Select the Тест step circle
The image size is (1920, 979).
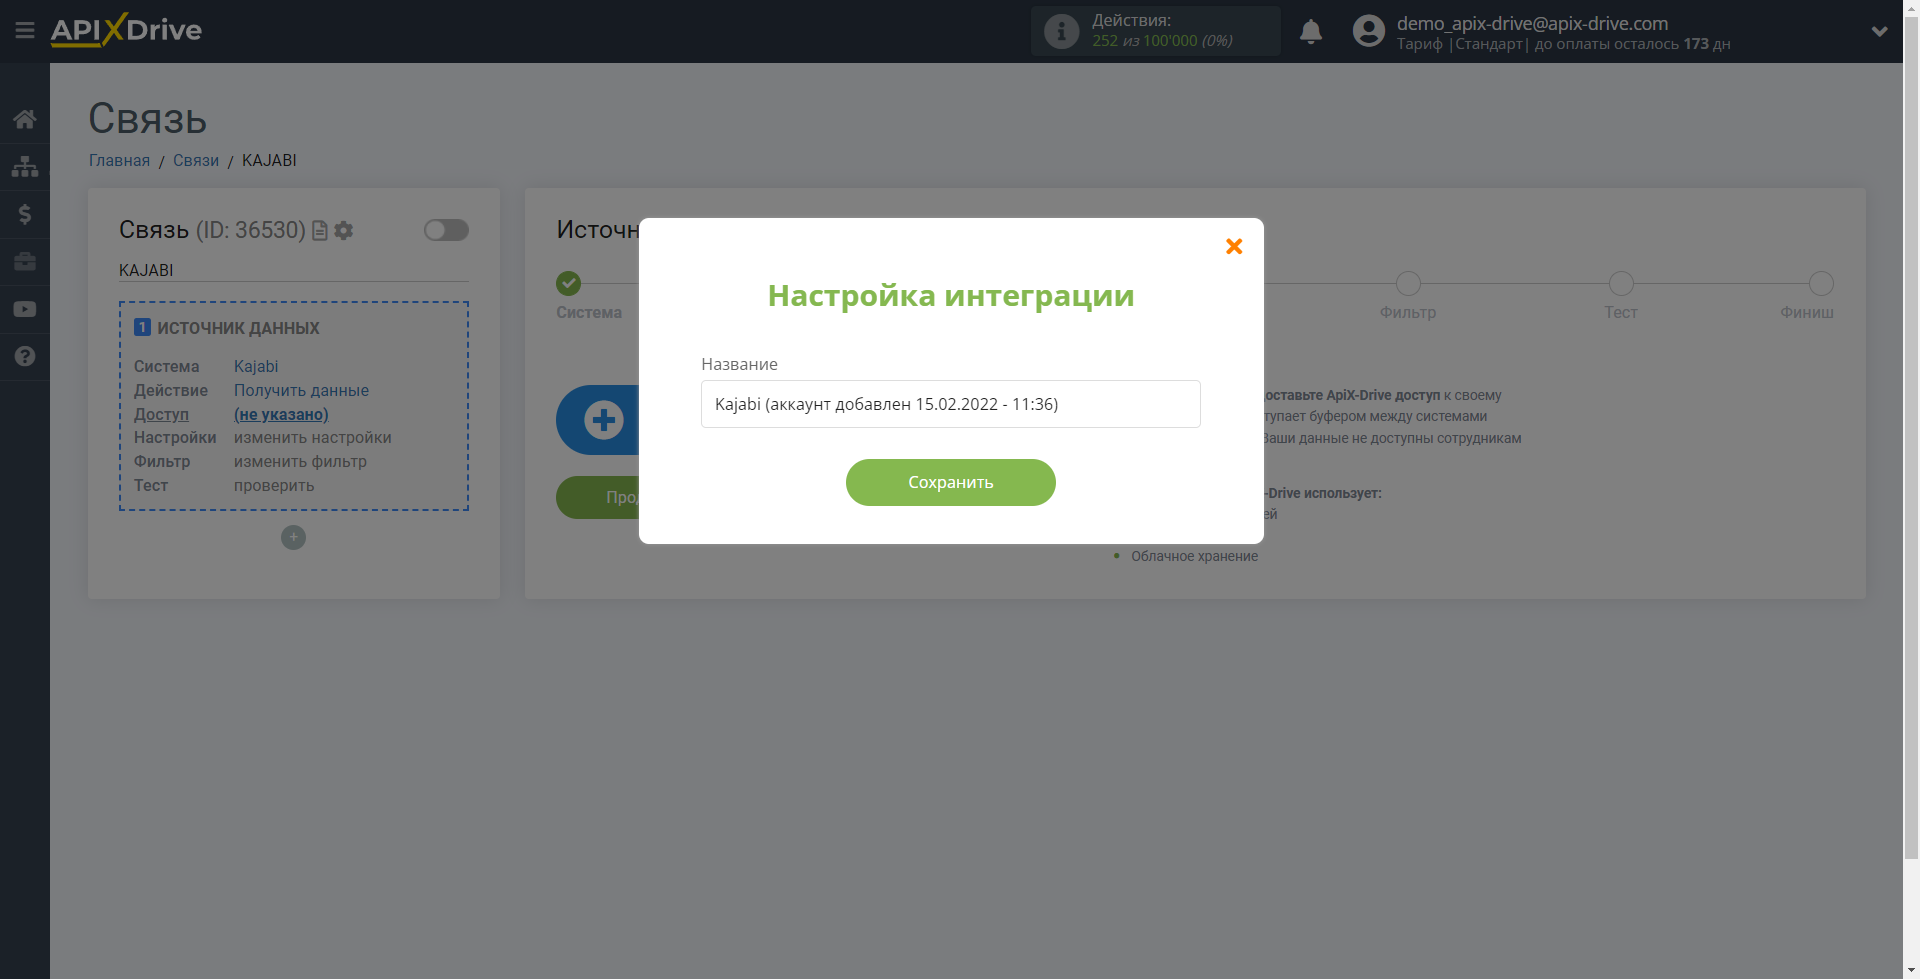coord(1621,284)
